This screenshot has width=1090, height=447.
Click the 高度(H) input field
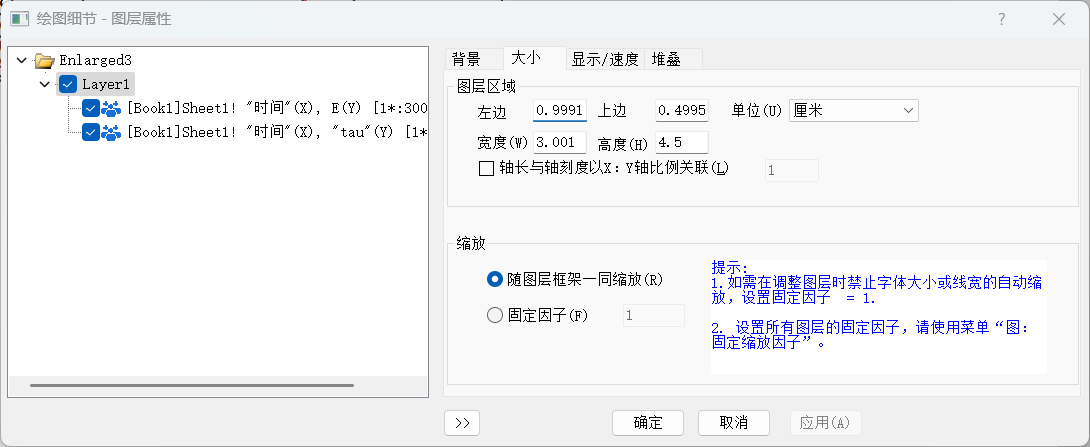coord(682,143)
